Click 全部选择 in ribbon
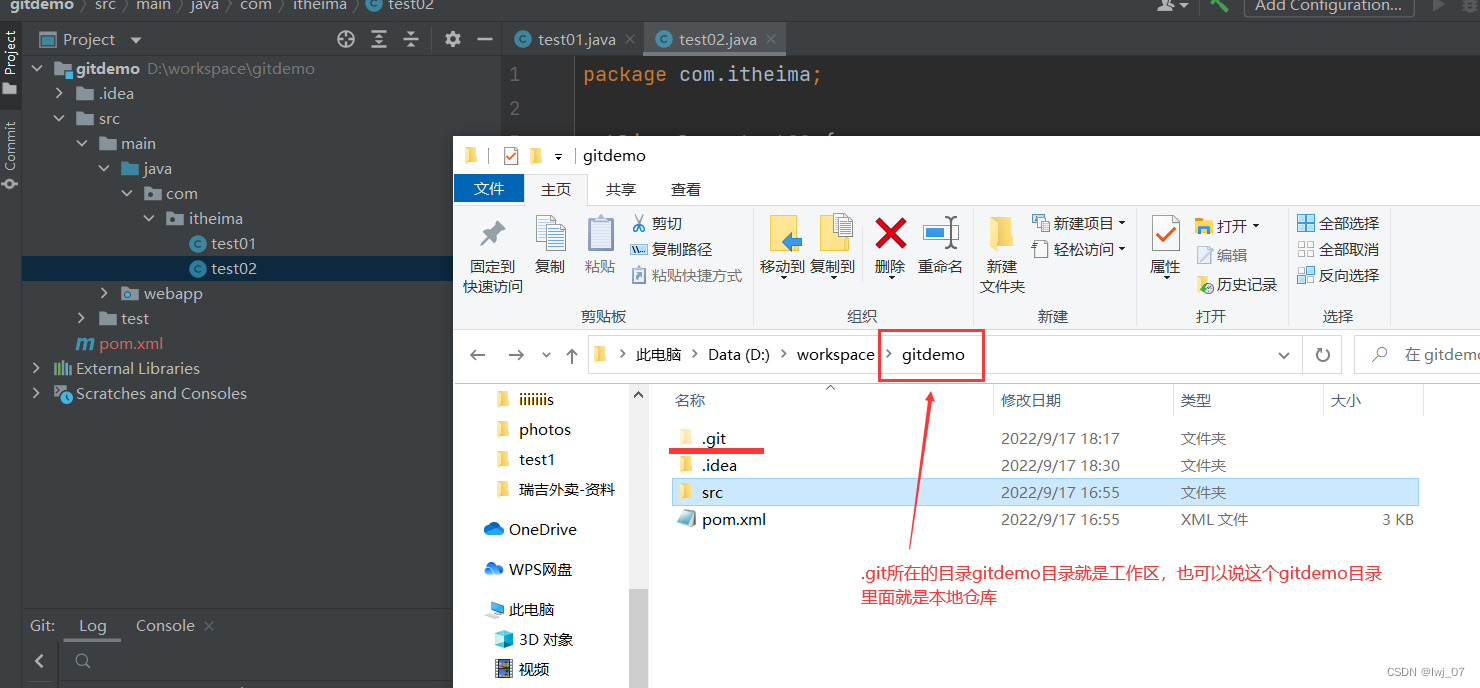1480x688 pixels. 1338,224
